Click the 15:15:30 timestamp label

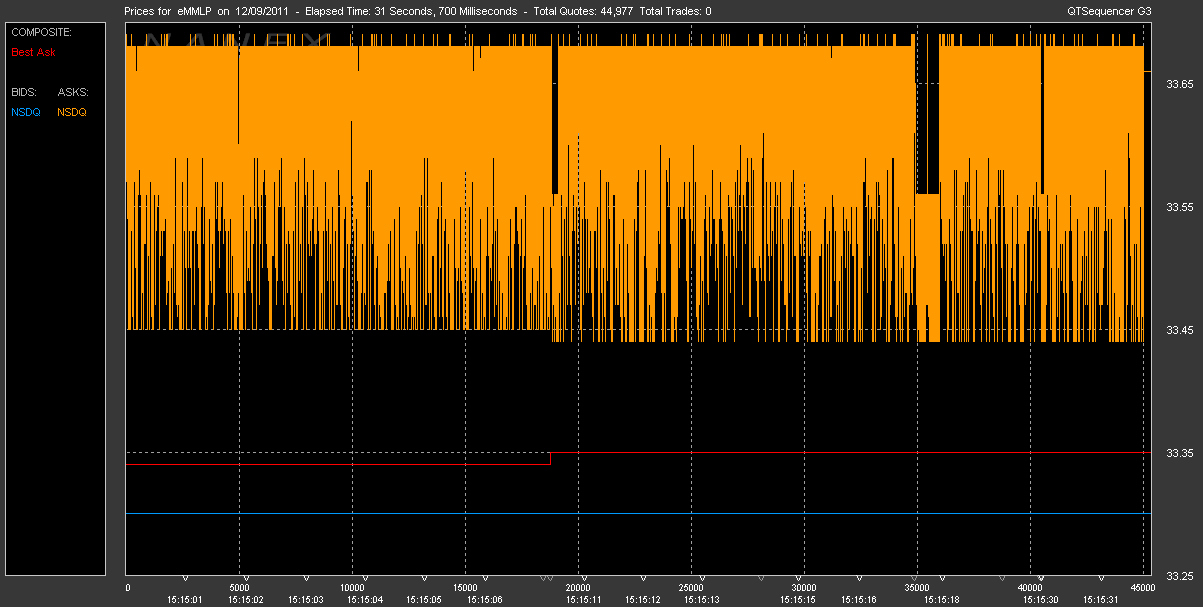click(1040, 600)
